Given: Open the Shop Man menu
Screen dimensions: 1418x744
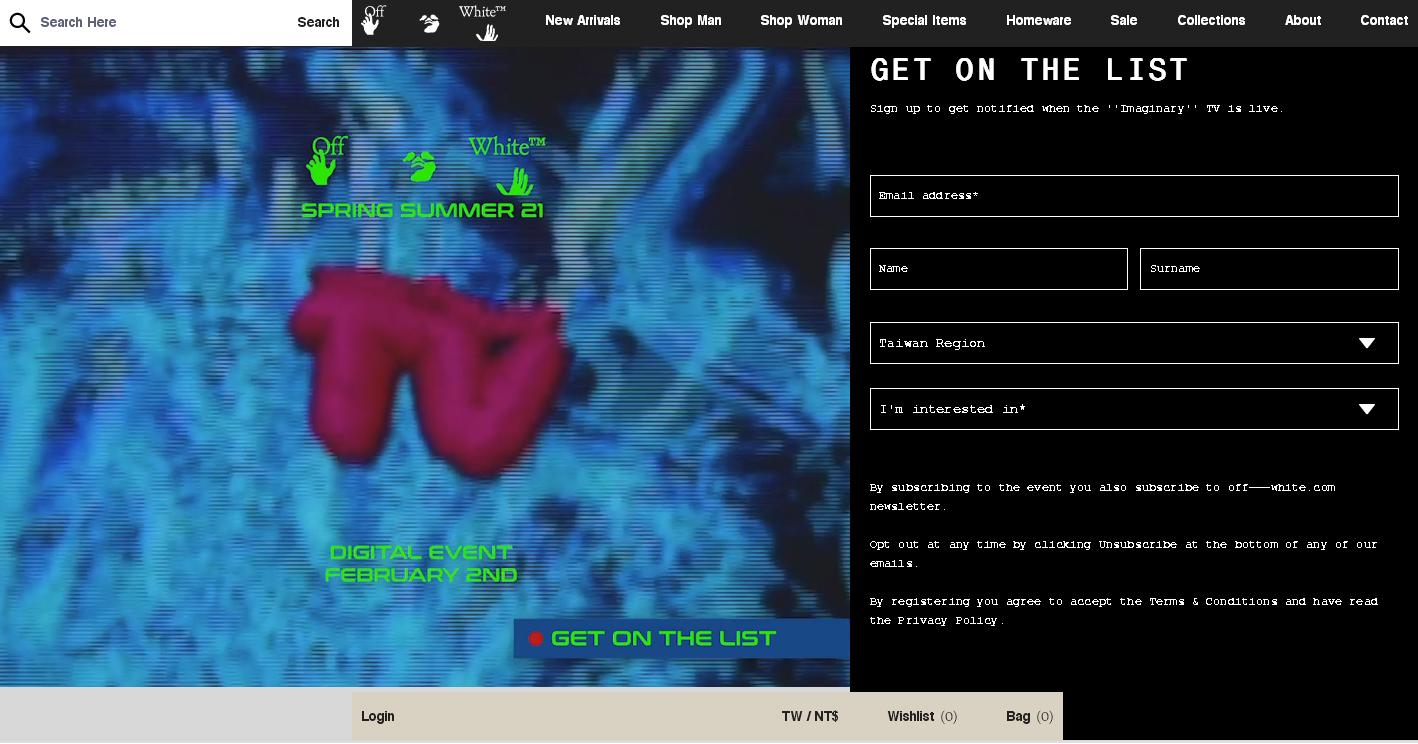Looking at the screenshot, I should (690, 20).
